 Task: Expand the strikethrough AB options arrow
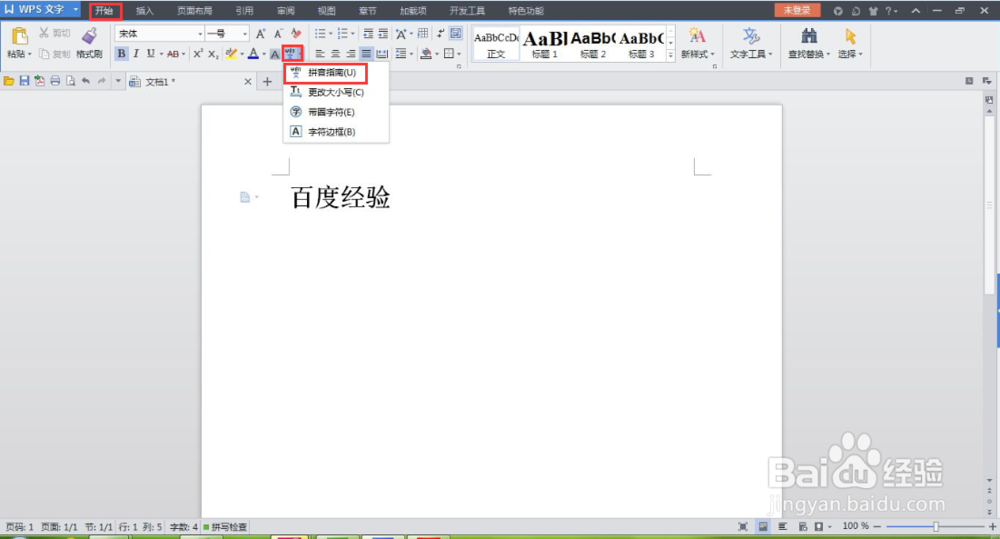point(184,54)
